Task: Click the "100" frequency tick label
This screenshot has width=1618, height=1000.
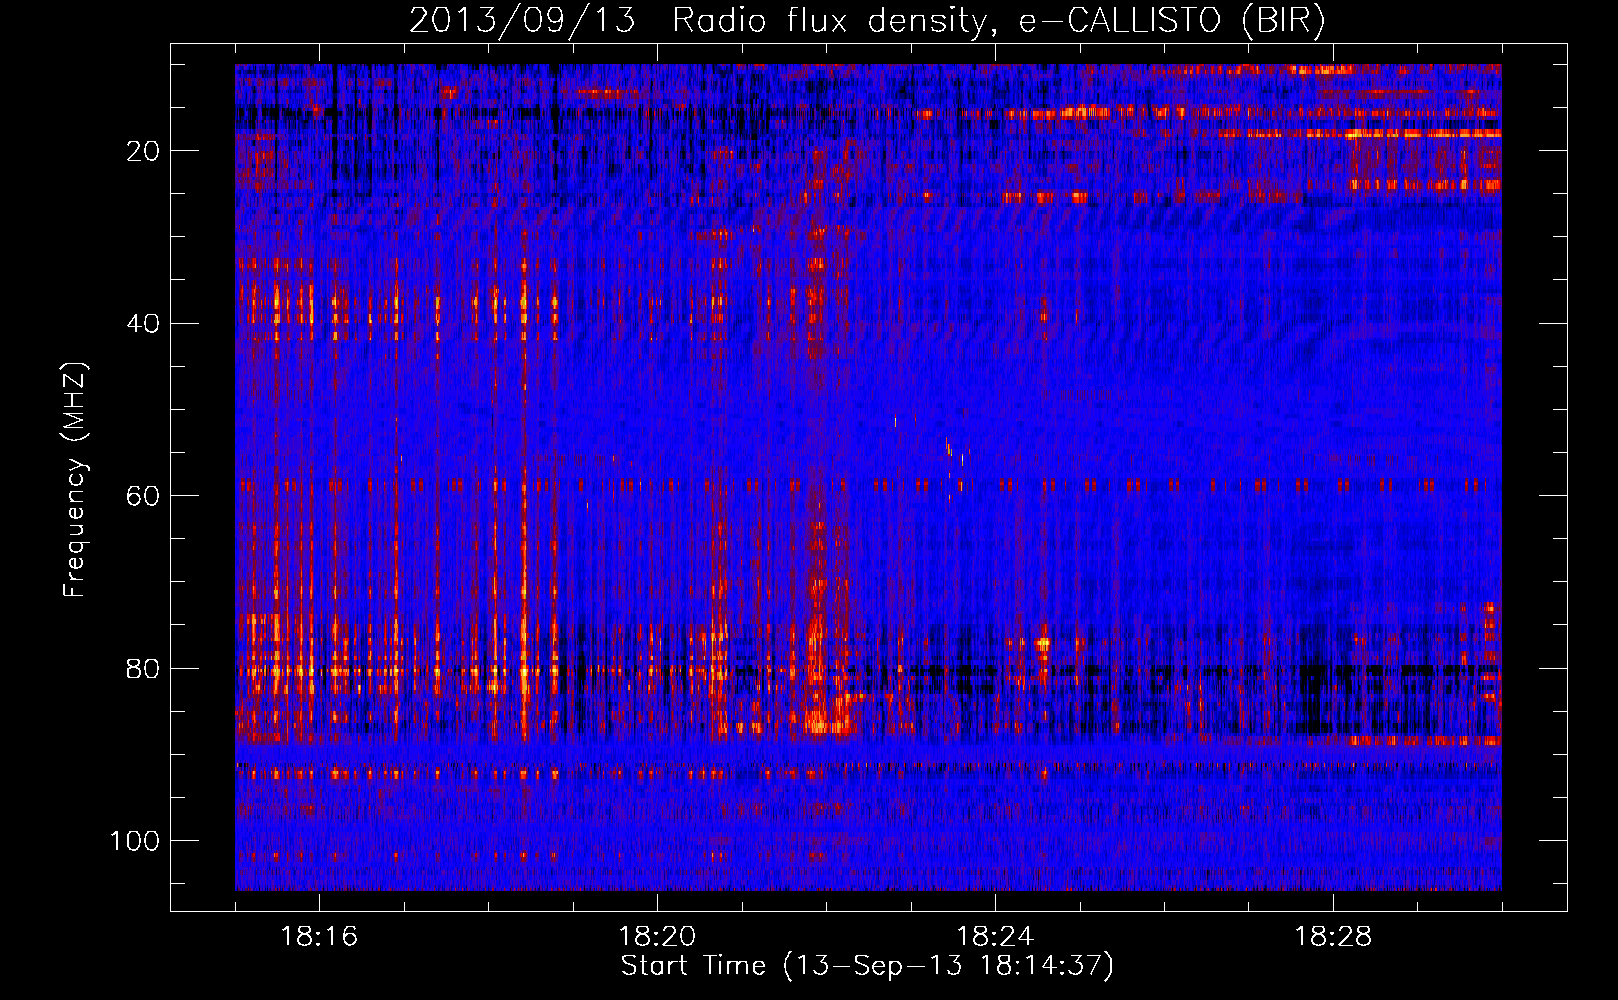Action: point(136,841)
